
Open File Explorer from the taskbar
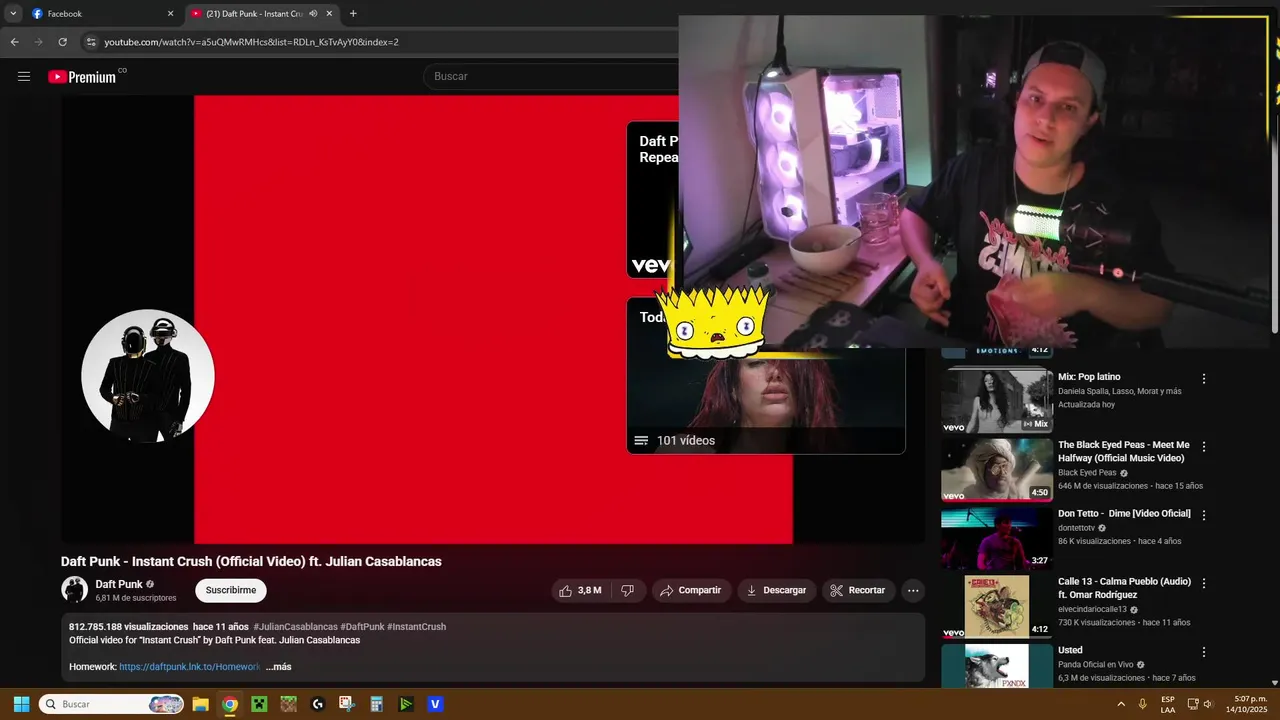coord(200,704)
